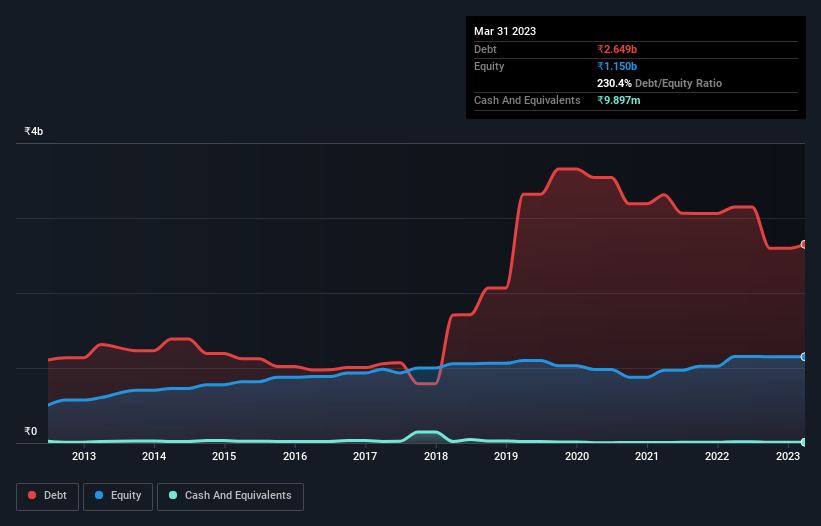This screenshot has height=526, width=821.
Task: Click the Mar 31 2023 tooltip date
Action: click(x=505, y=31)
